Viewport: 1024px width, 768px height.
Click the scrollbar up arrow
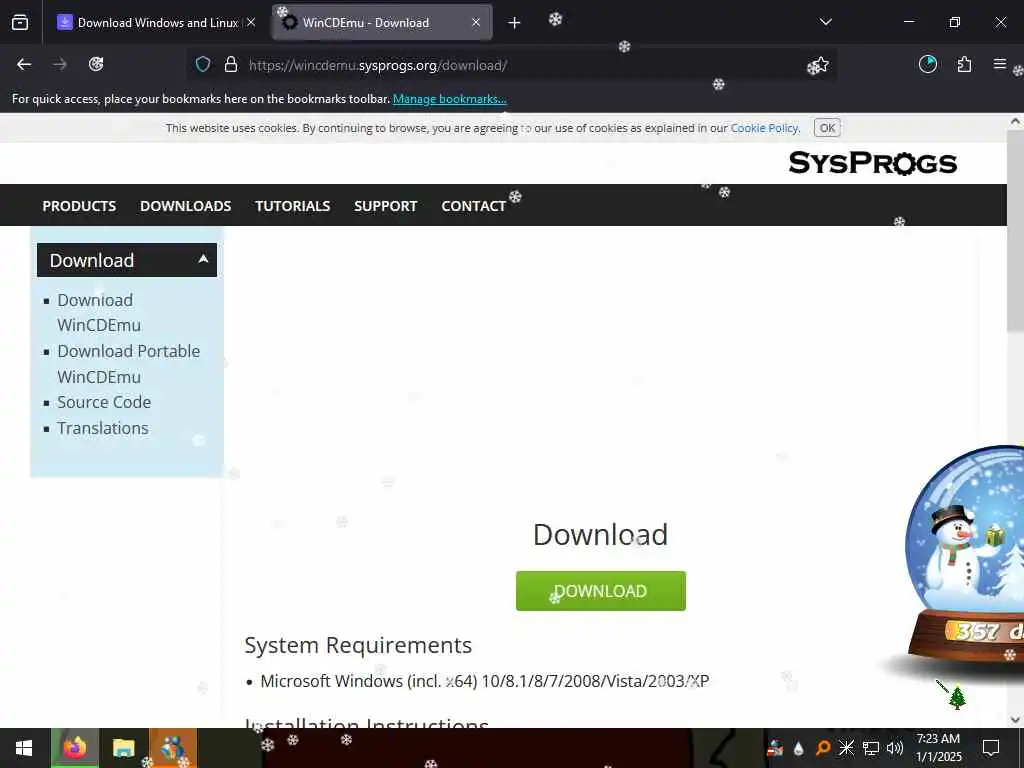(x=1015, y=121)
